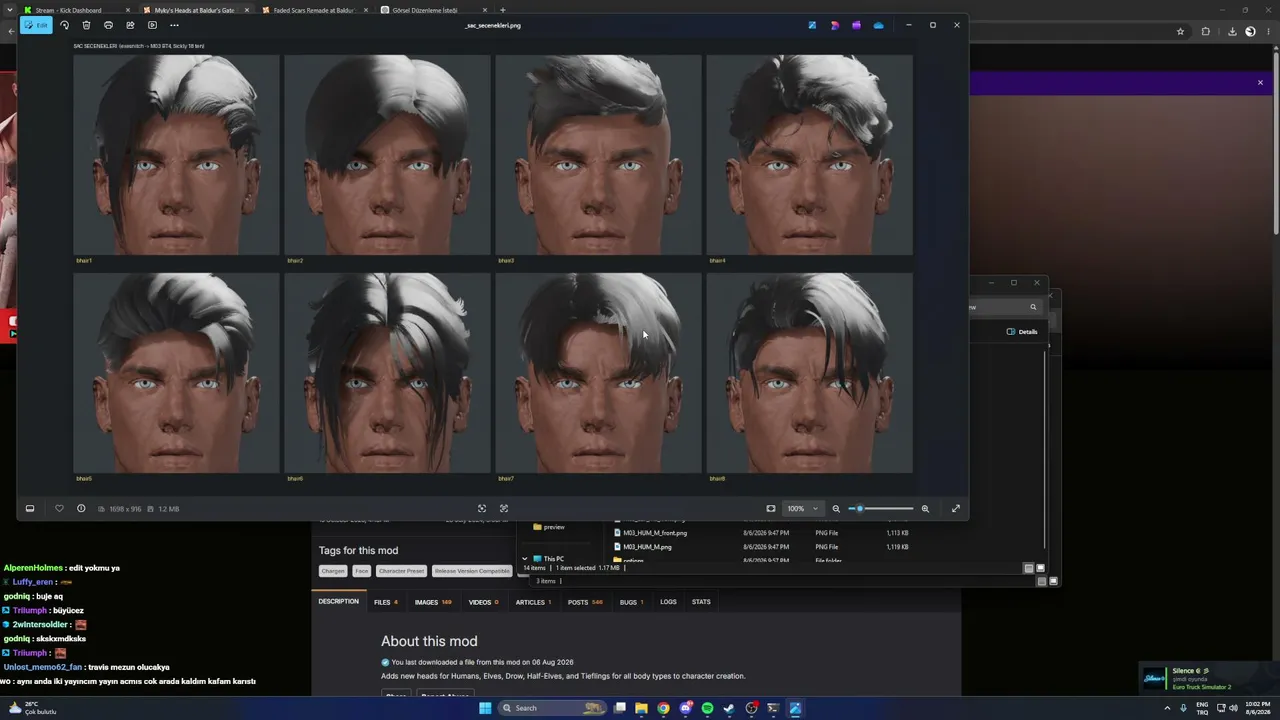This screenshot has height=720, width=1280.
Task: Click the taskbar Search box
Action: point(552,708)
